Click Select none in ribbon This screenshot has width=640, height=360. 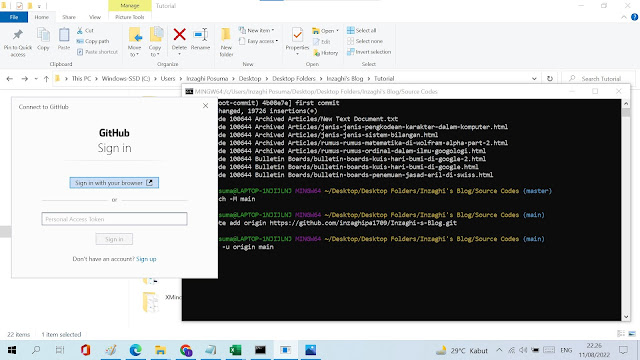tap(365, 41)
